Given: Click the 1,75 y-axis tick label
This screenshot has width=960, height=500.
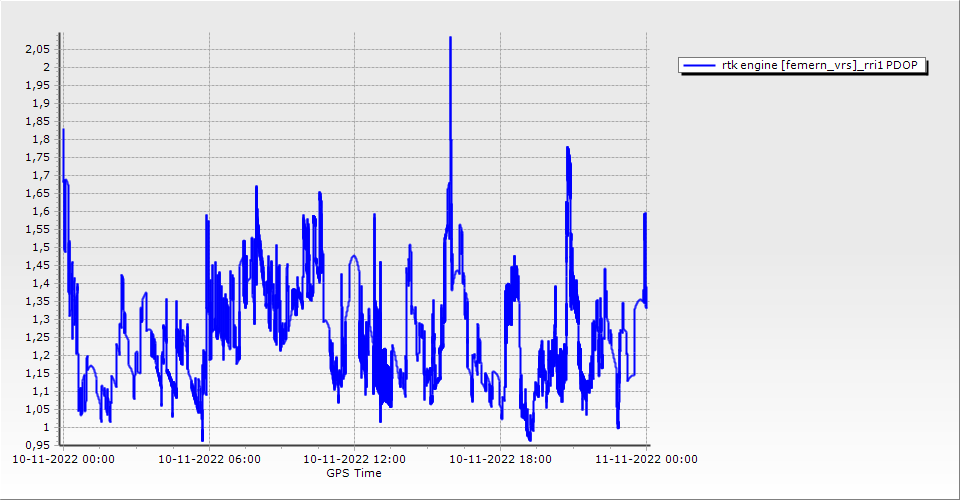Looking at the screenshot, I should point(38,157).
